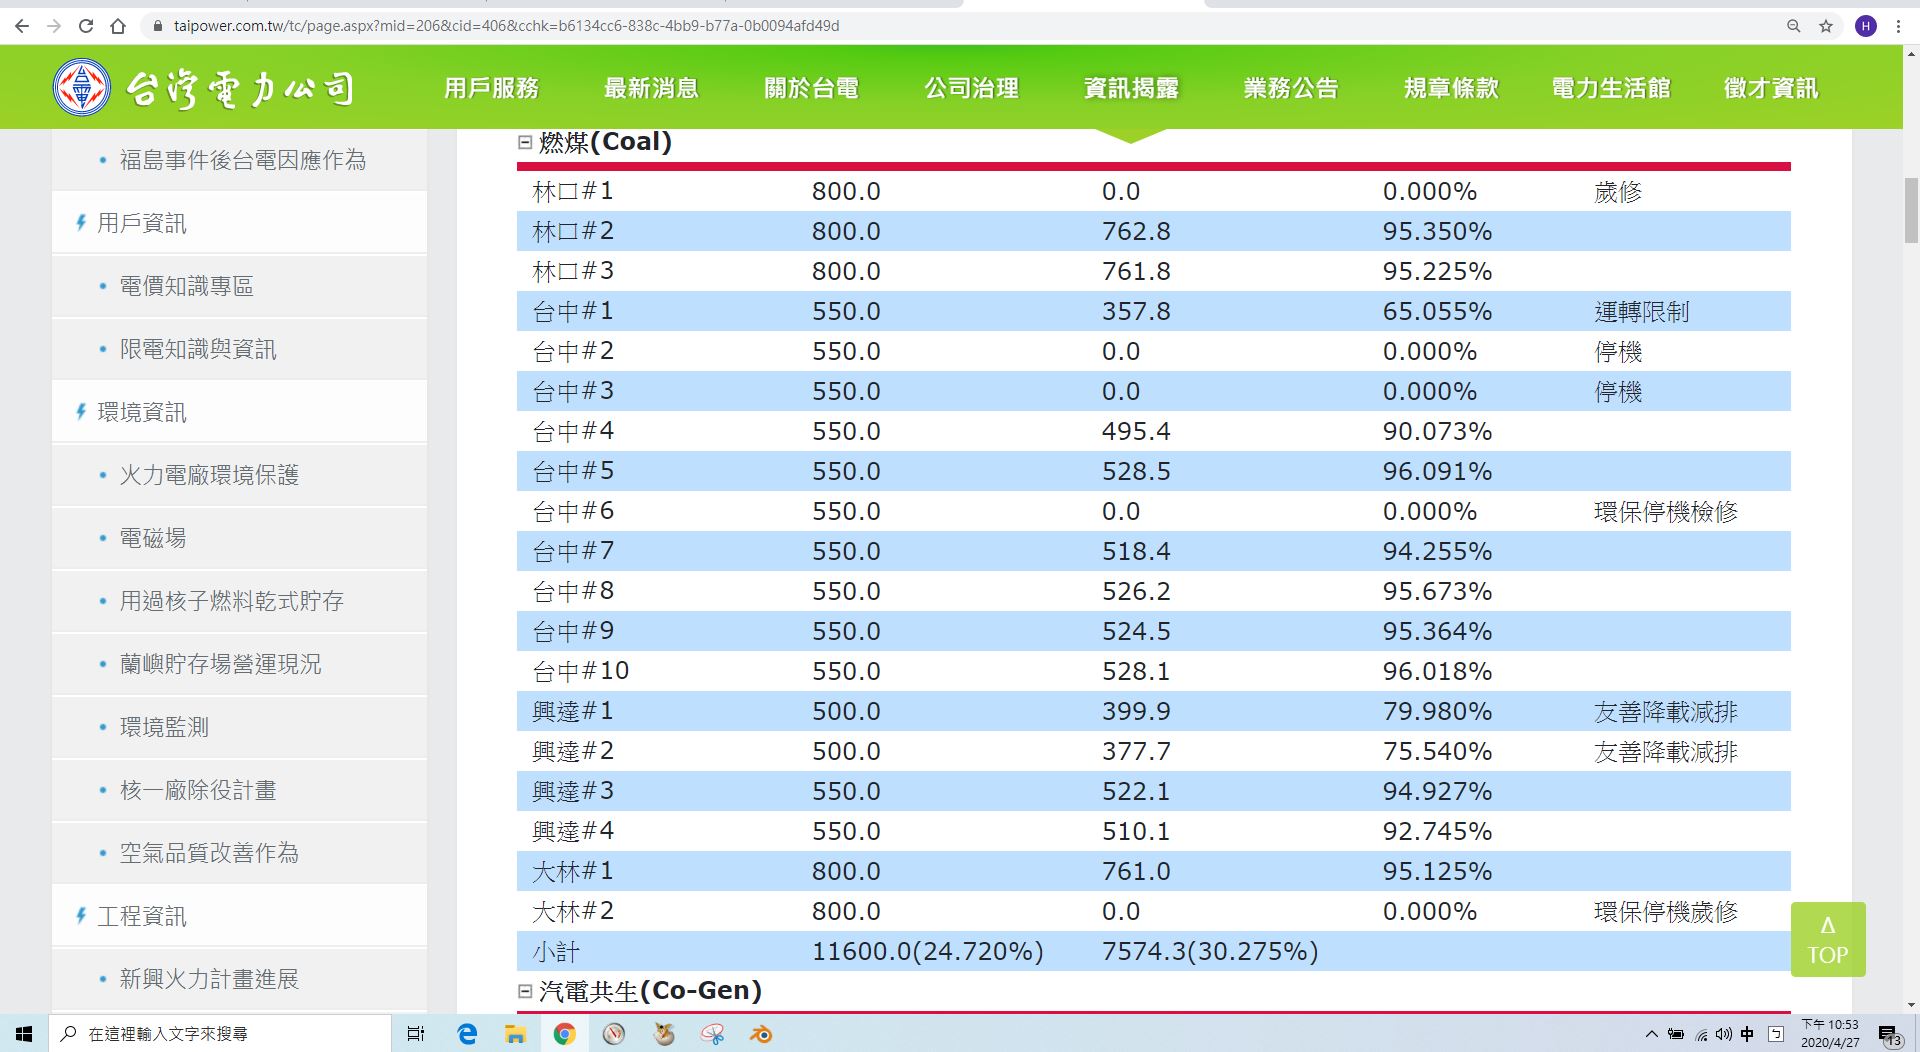Select 台中#6 status 環保停機檢修
Viewport: 1920px width, 1052px height.
pos(1666,512)
